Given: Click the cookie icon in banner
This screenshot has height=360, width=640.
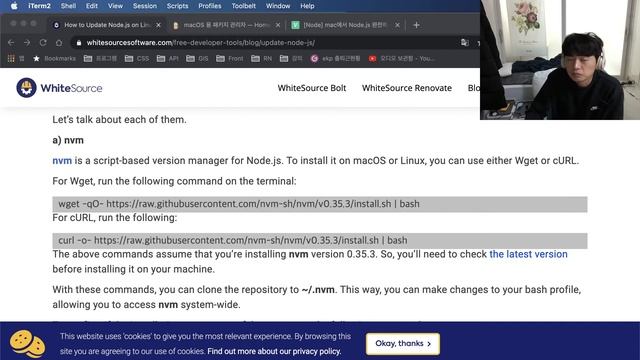Looking at the screenshot, I should point(27,344).
